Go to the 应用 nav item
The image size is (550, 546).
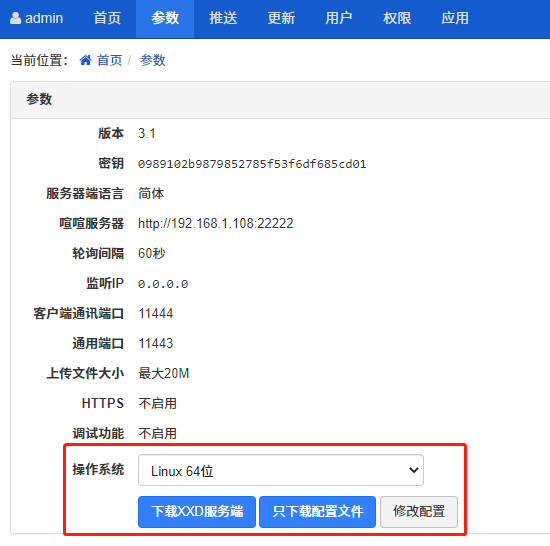click(455, 18)
